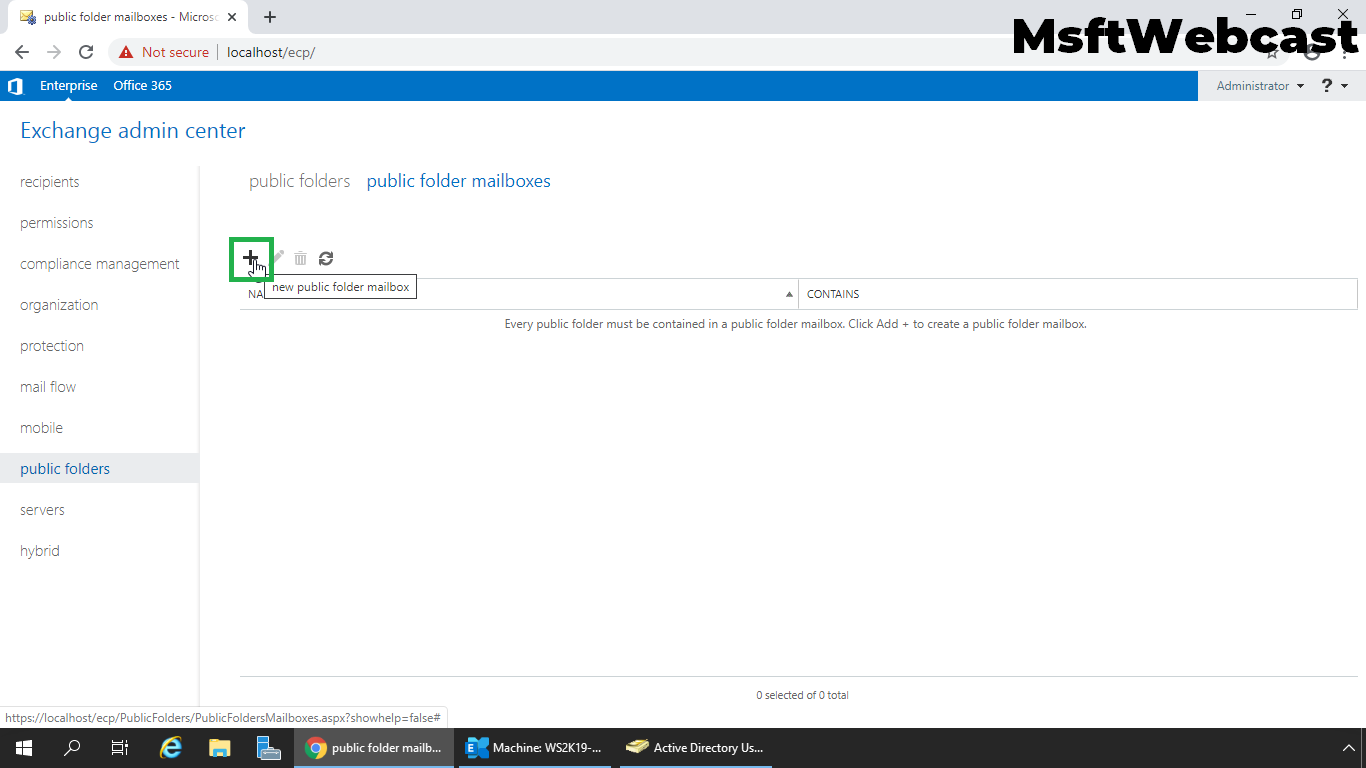The height and width of the screenshot is (768, 1366).
Task: Open Active Directory Users from the taskbar
Action: click(695, 747)
